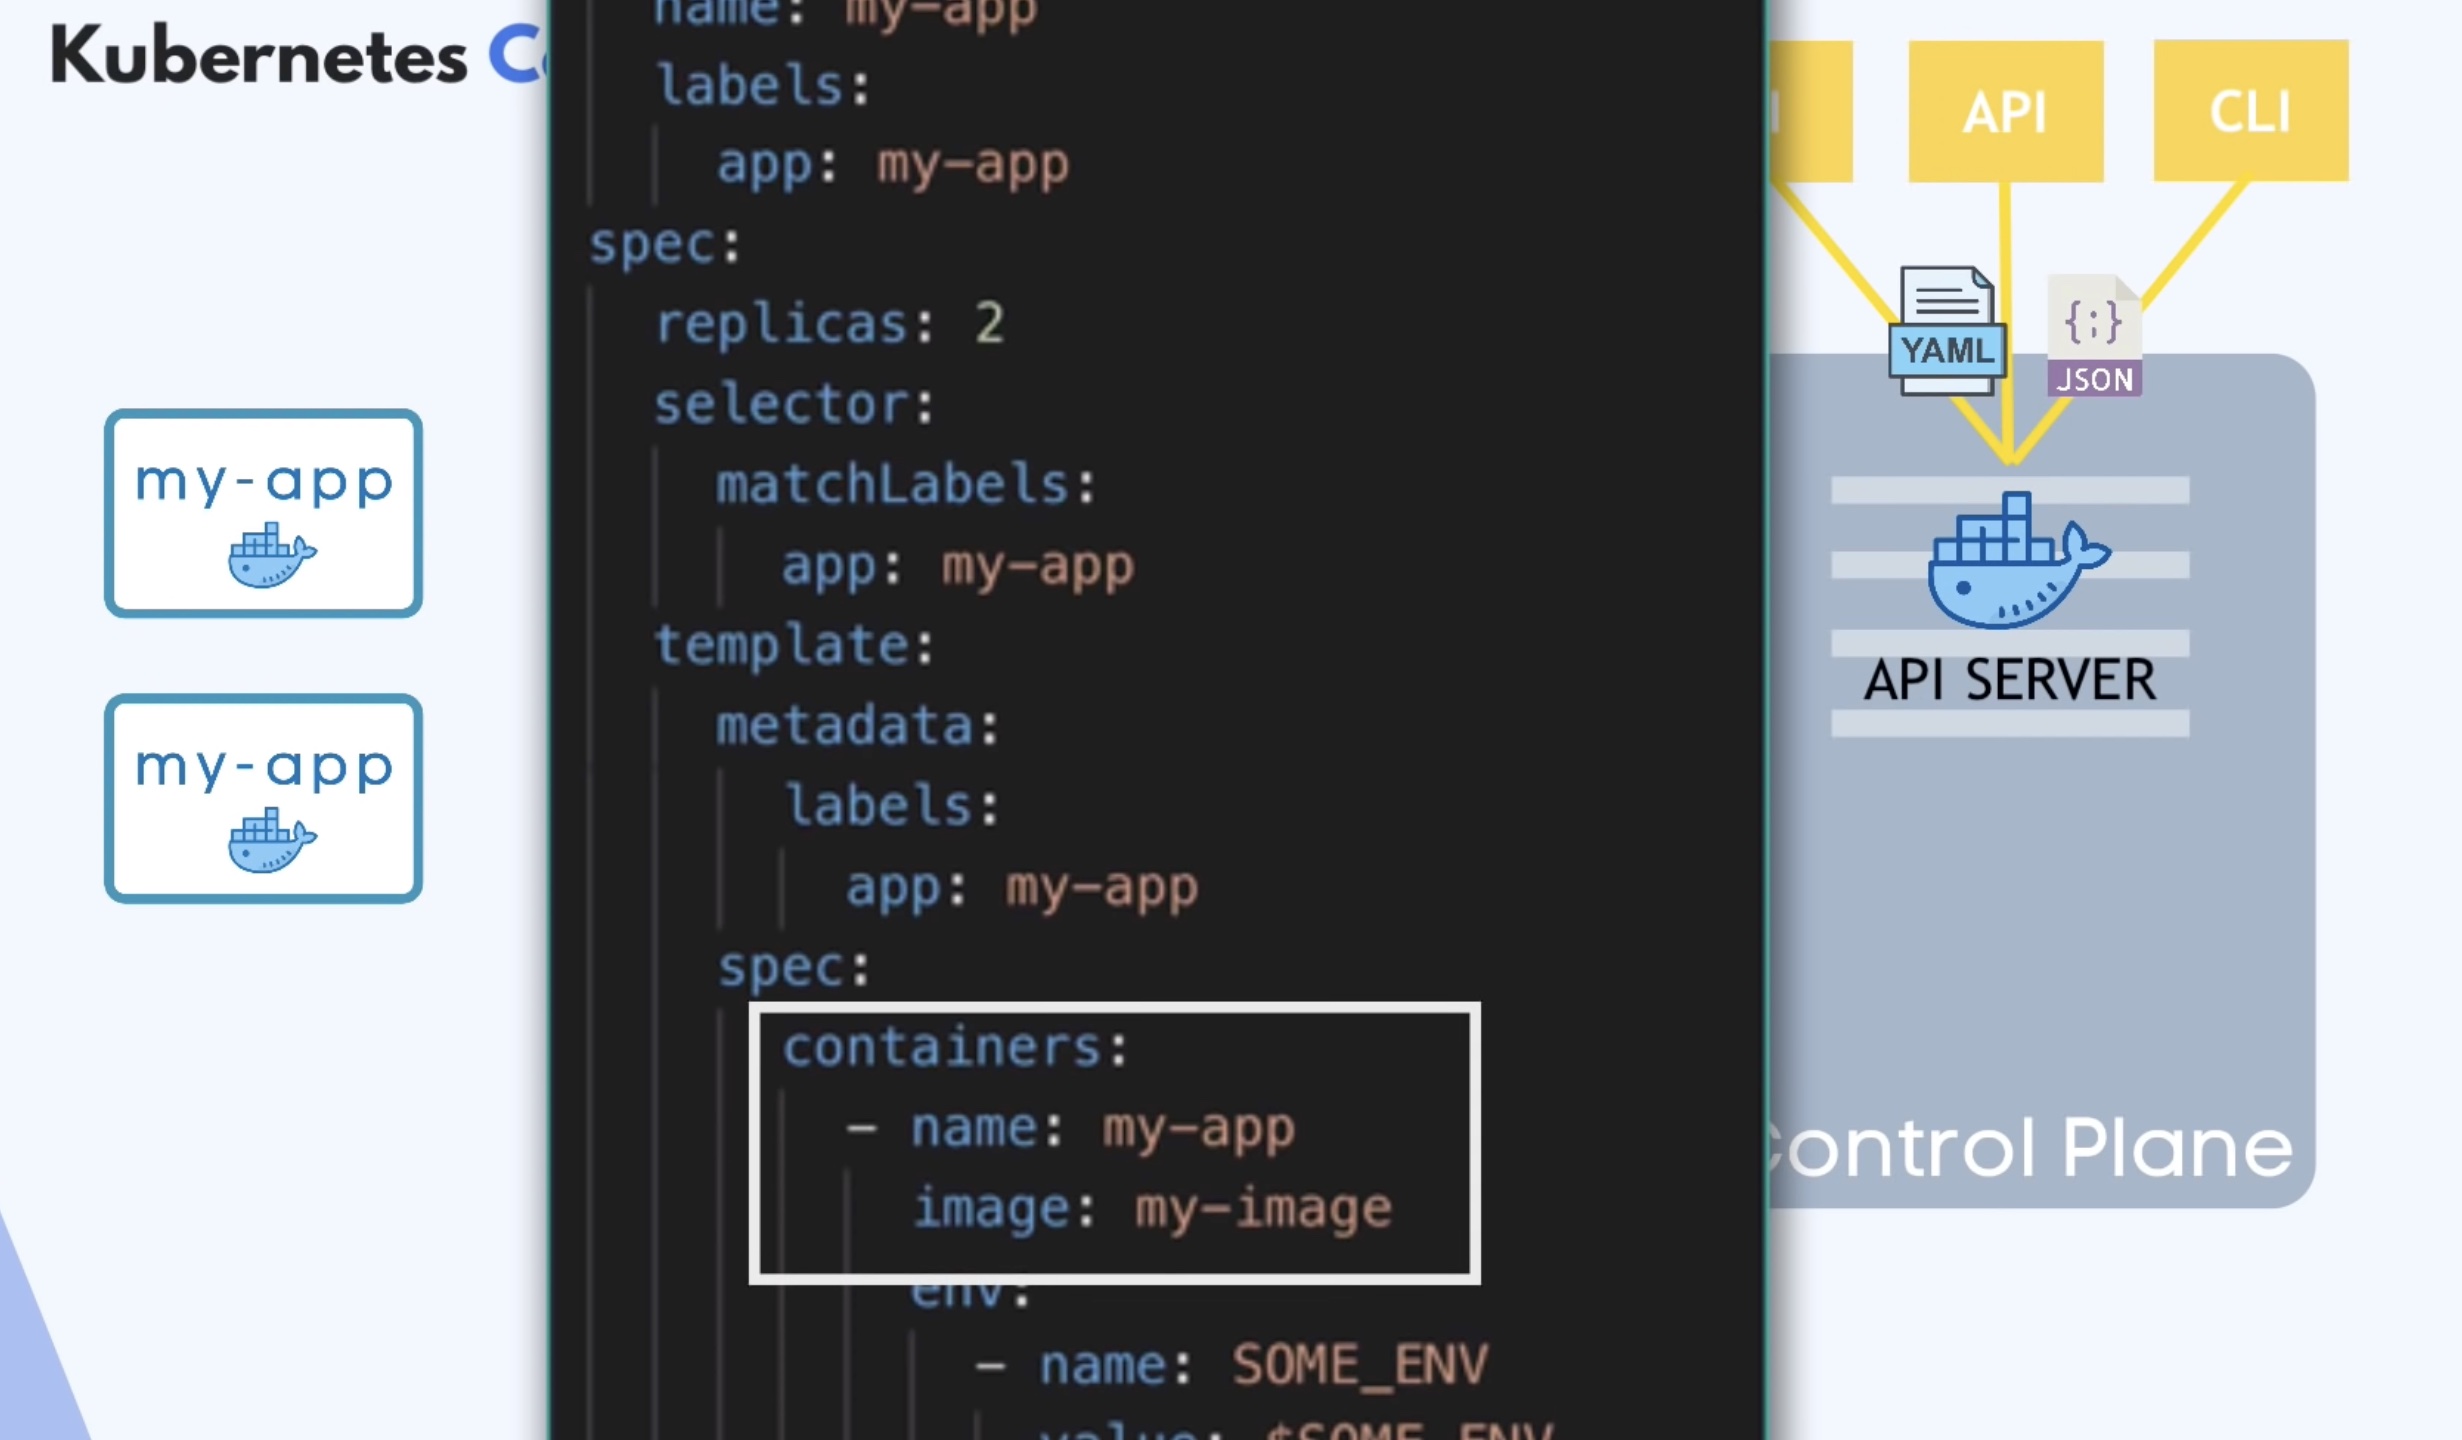Click the 'containers:' line in YAML
The height and width of the screenshot is (1440, 2462).
click(955, 1047)
